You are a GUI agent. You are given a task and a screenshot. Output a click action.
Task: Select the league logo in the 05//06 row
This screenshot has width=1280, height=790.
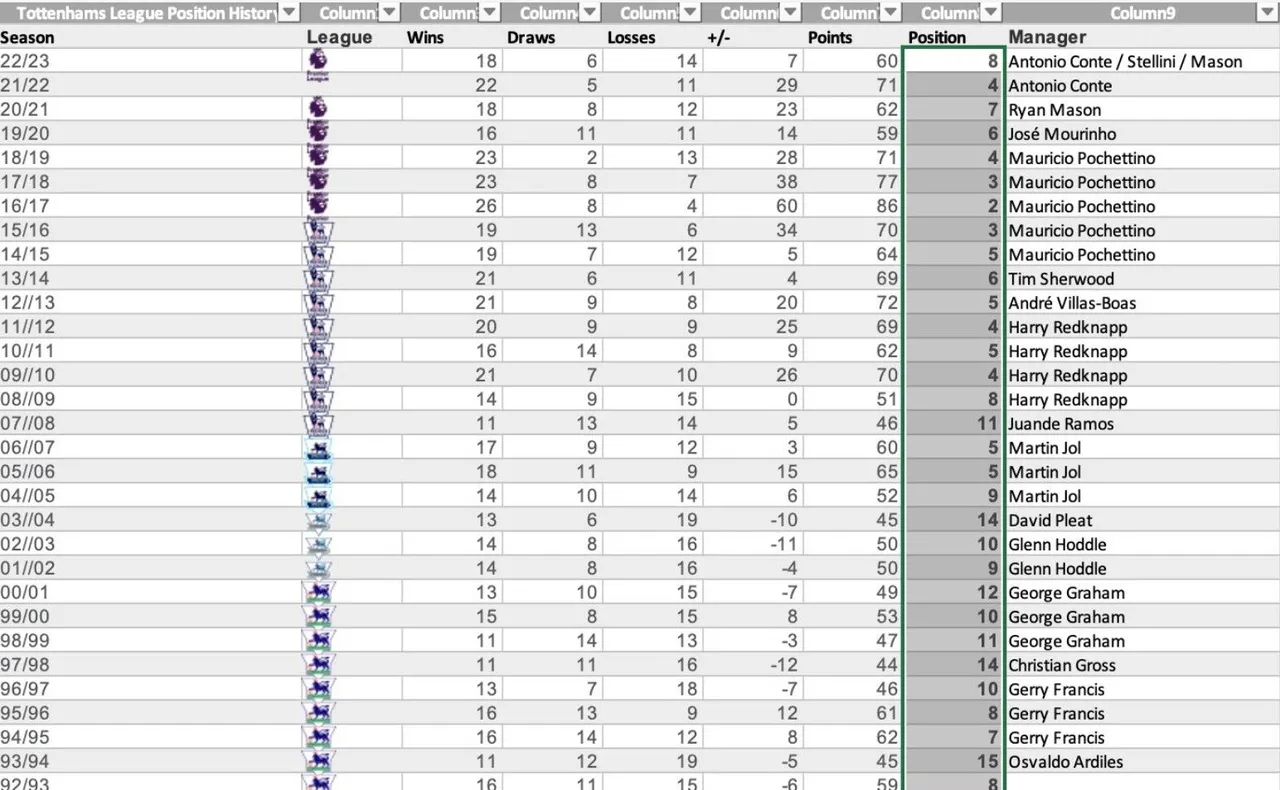pos(319,471)
